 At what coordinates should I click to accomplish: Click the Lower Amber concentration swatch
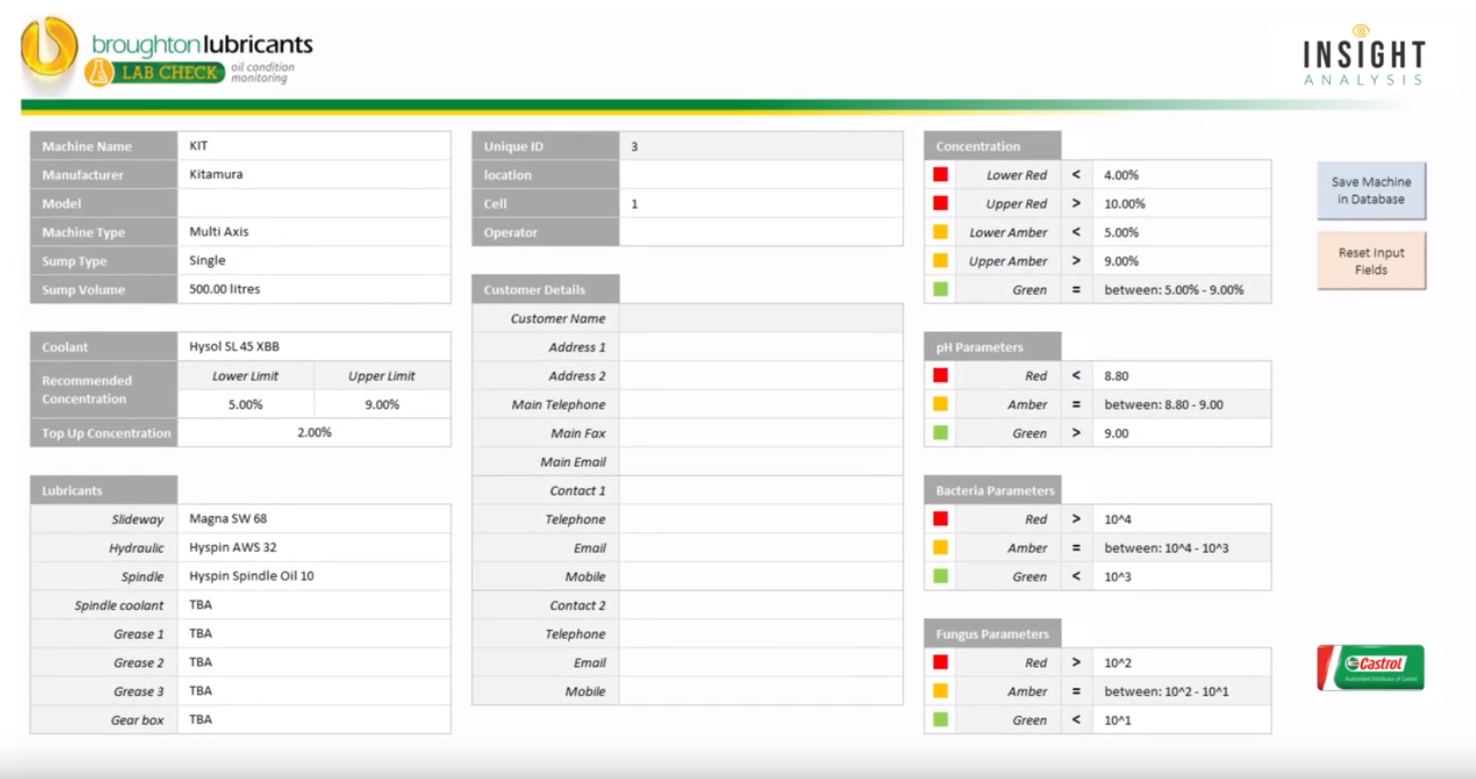[x=940, y=232]
